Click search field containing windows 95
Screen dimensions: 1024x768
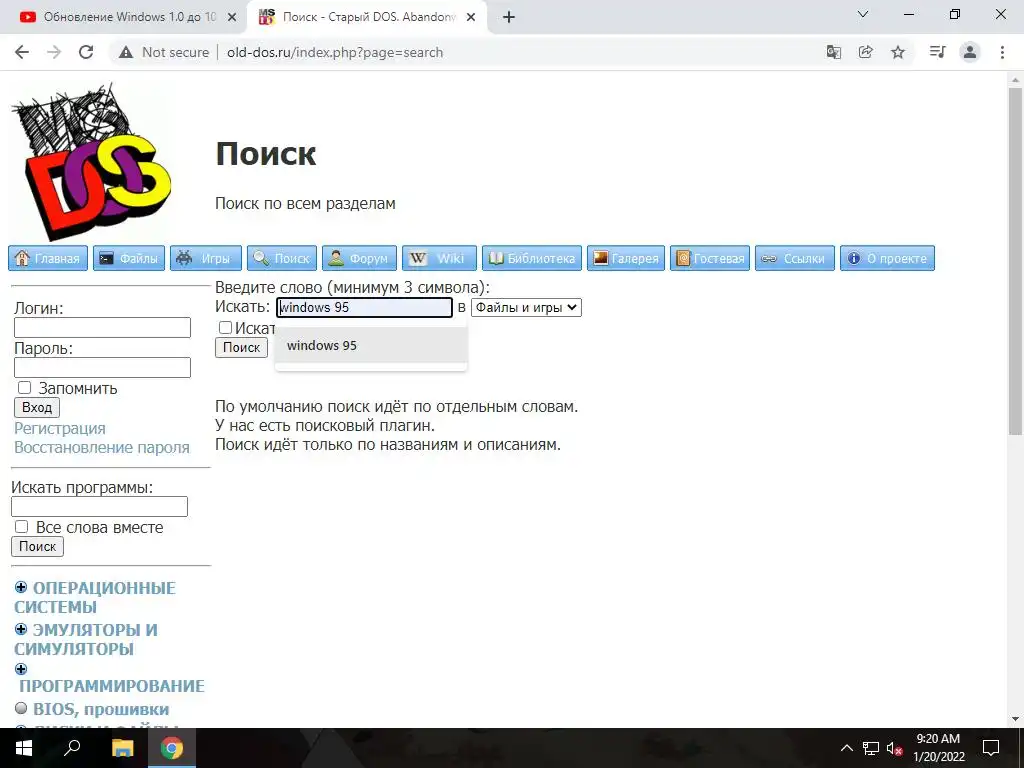tap(364, 308)
